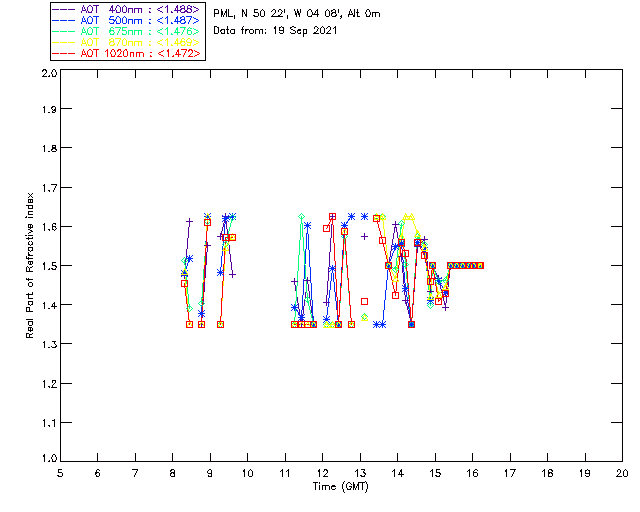Click the x-axis hour label 20
Image resolution: width=640 pixels, height=512 pixels.
622,473
